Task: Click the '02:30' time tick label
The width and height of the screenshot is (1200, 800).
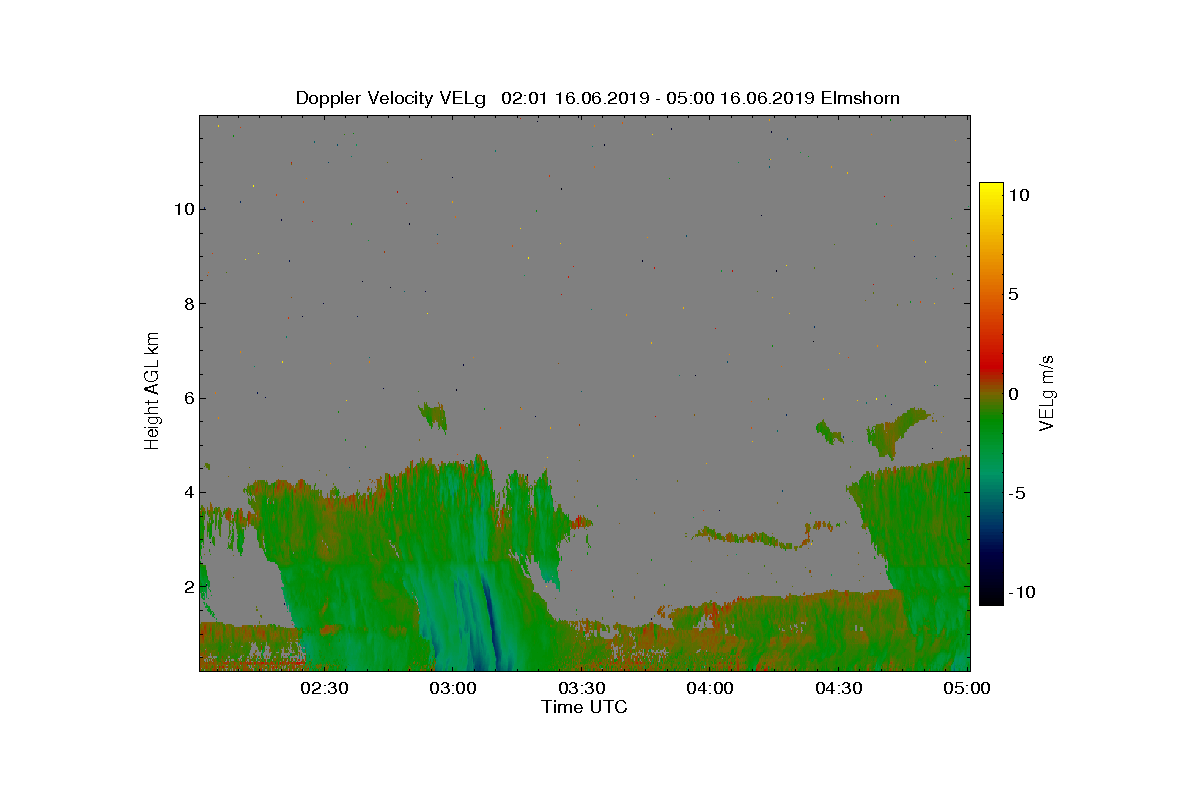Action: [x=323, y=688]
